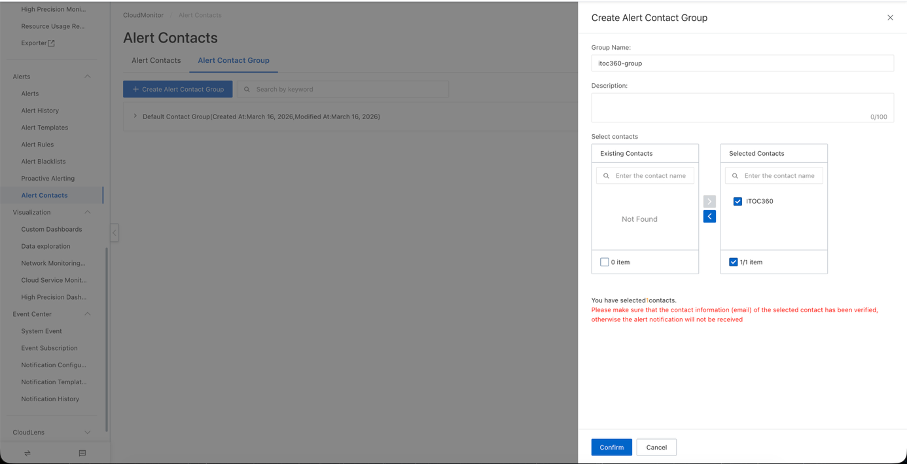
Task: Uncheck the ITOC360 contact checkbox
Action: point(738,201)
